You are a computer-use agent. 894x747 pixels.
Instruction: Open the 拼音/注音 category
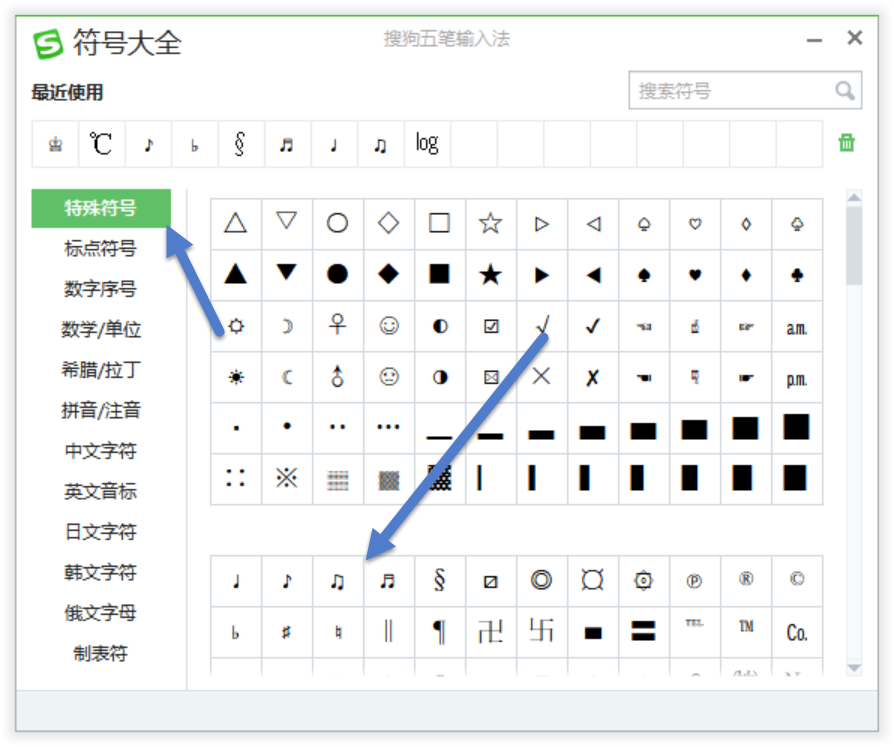(101, 411)
